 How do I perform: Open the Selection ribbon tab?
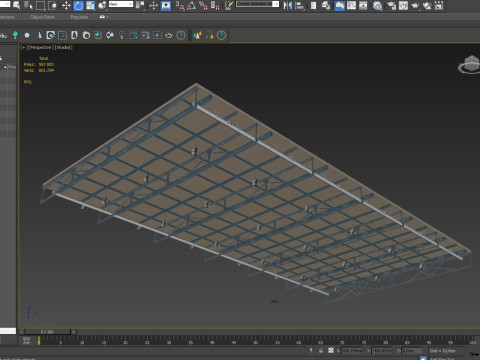[x=7, y=17]
